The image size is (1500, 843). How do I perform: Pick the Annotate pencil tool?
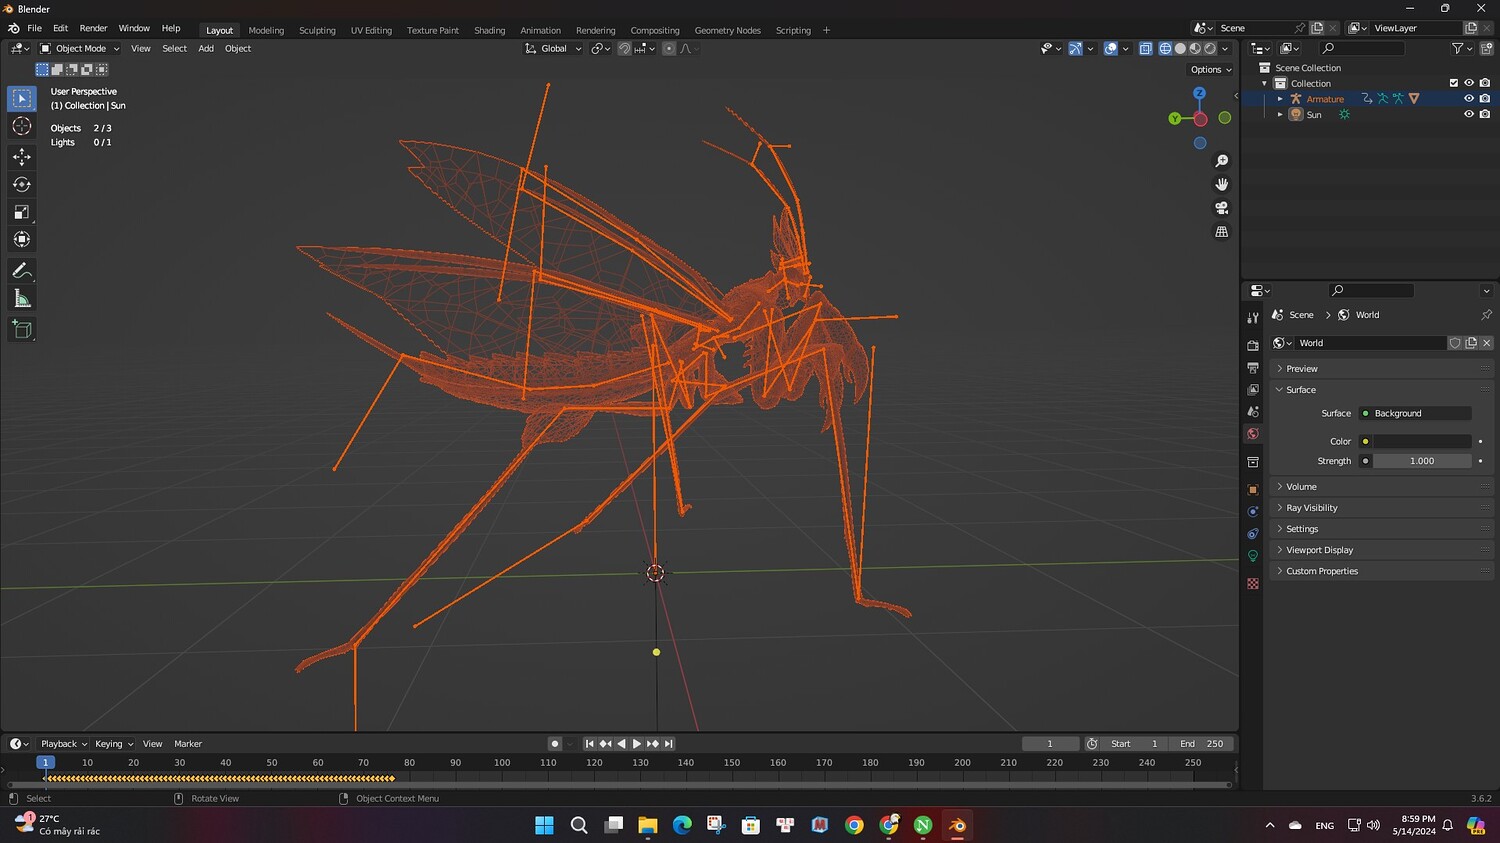pyautogui.click(x=22, y=271)
